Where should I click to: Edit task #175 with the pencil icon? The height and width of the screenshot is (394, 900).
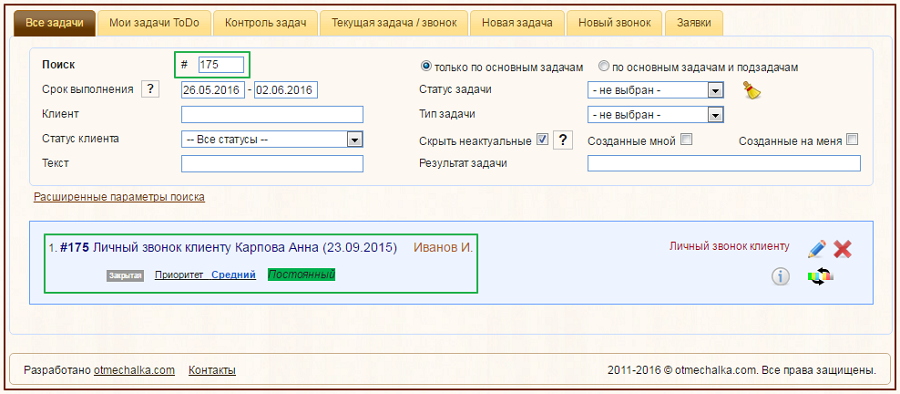[817, 249]
